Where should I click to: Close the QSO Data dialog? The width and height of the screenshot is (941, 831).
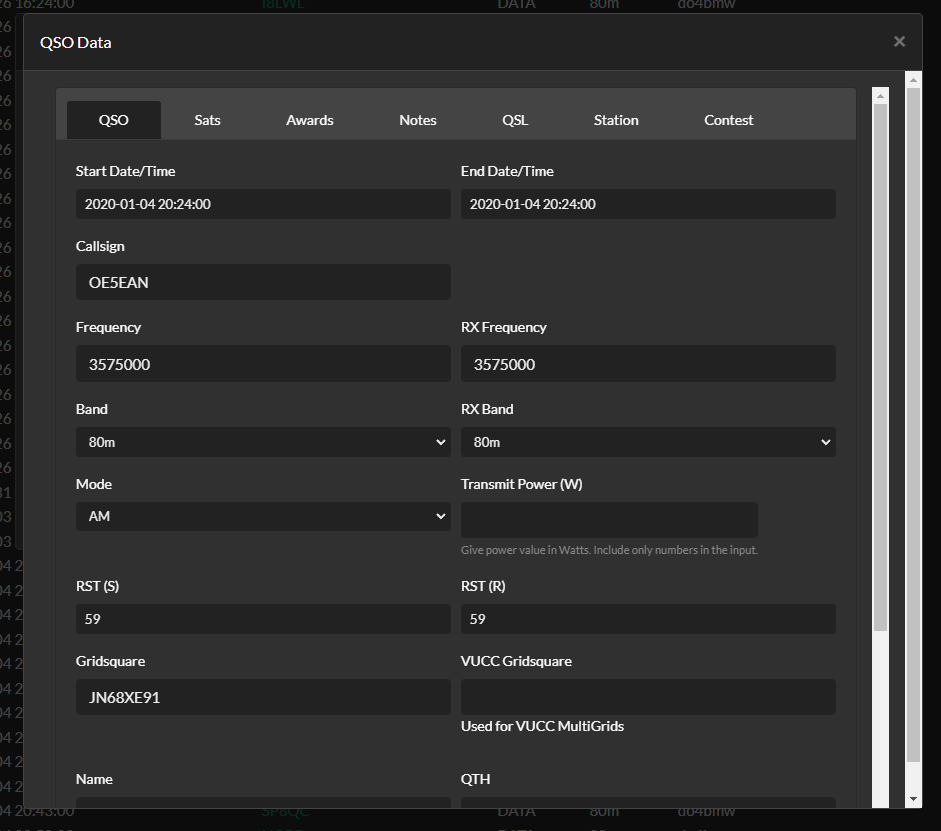pos(898,41)
